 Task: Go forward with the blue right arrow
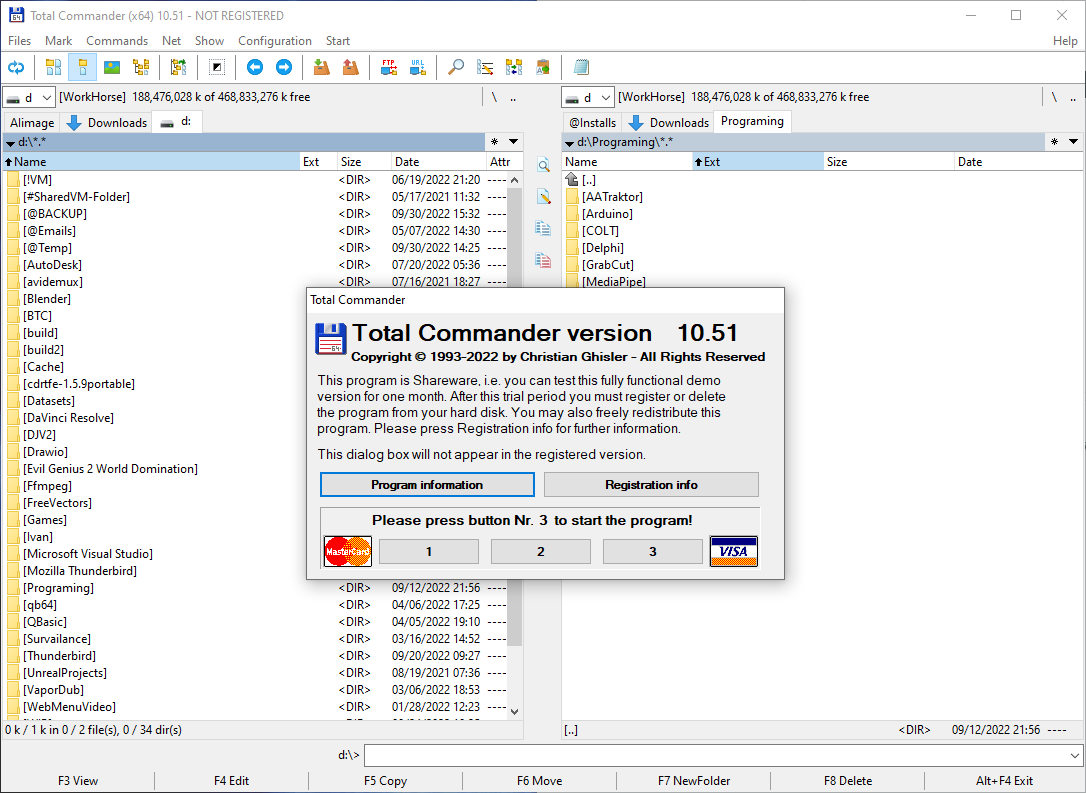pyautogui.click(x=284, y=67)
